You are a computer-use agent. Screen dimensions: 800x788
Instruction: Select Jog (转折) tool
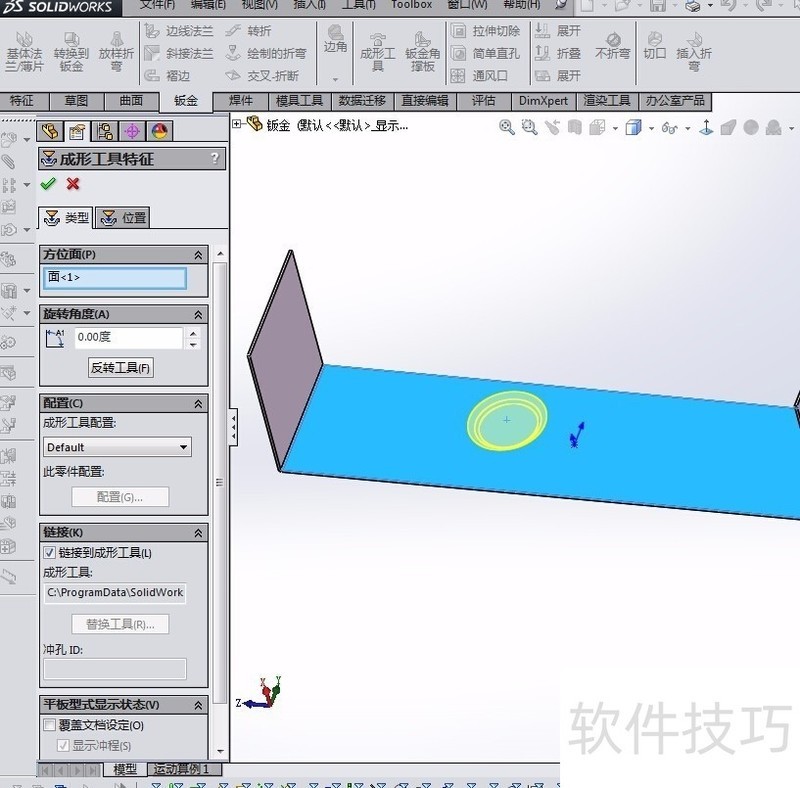(x=248, y=31)
